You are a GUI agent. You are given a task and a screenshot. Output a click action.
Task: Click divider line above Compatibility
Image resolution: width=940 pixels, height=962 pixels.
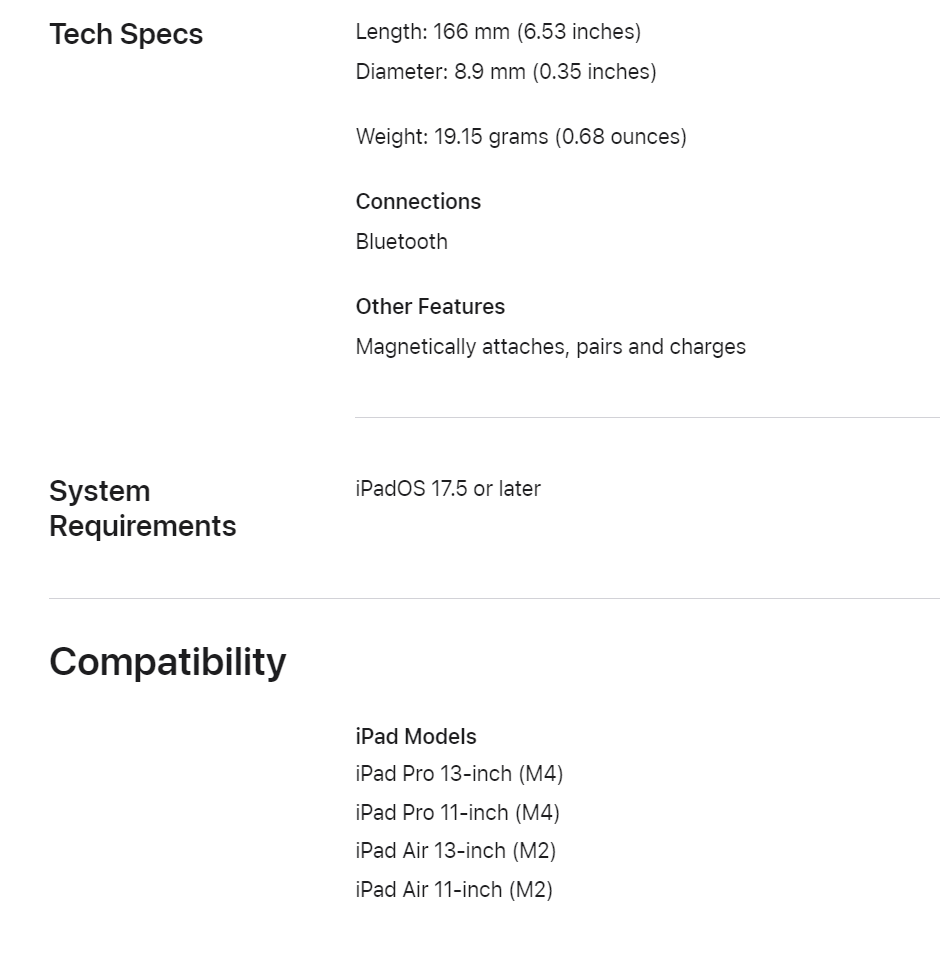tap(495, 598)
